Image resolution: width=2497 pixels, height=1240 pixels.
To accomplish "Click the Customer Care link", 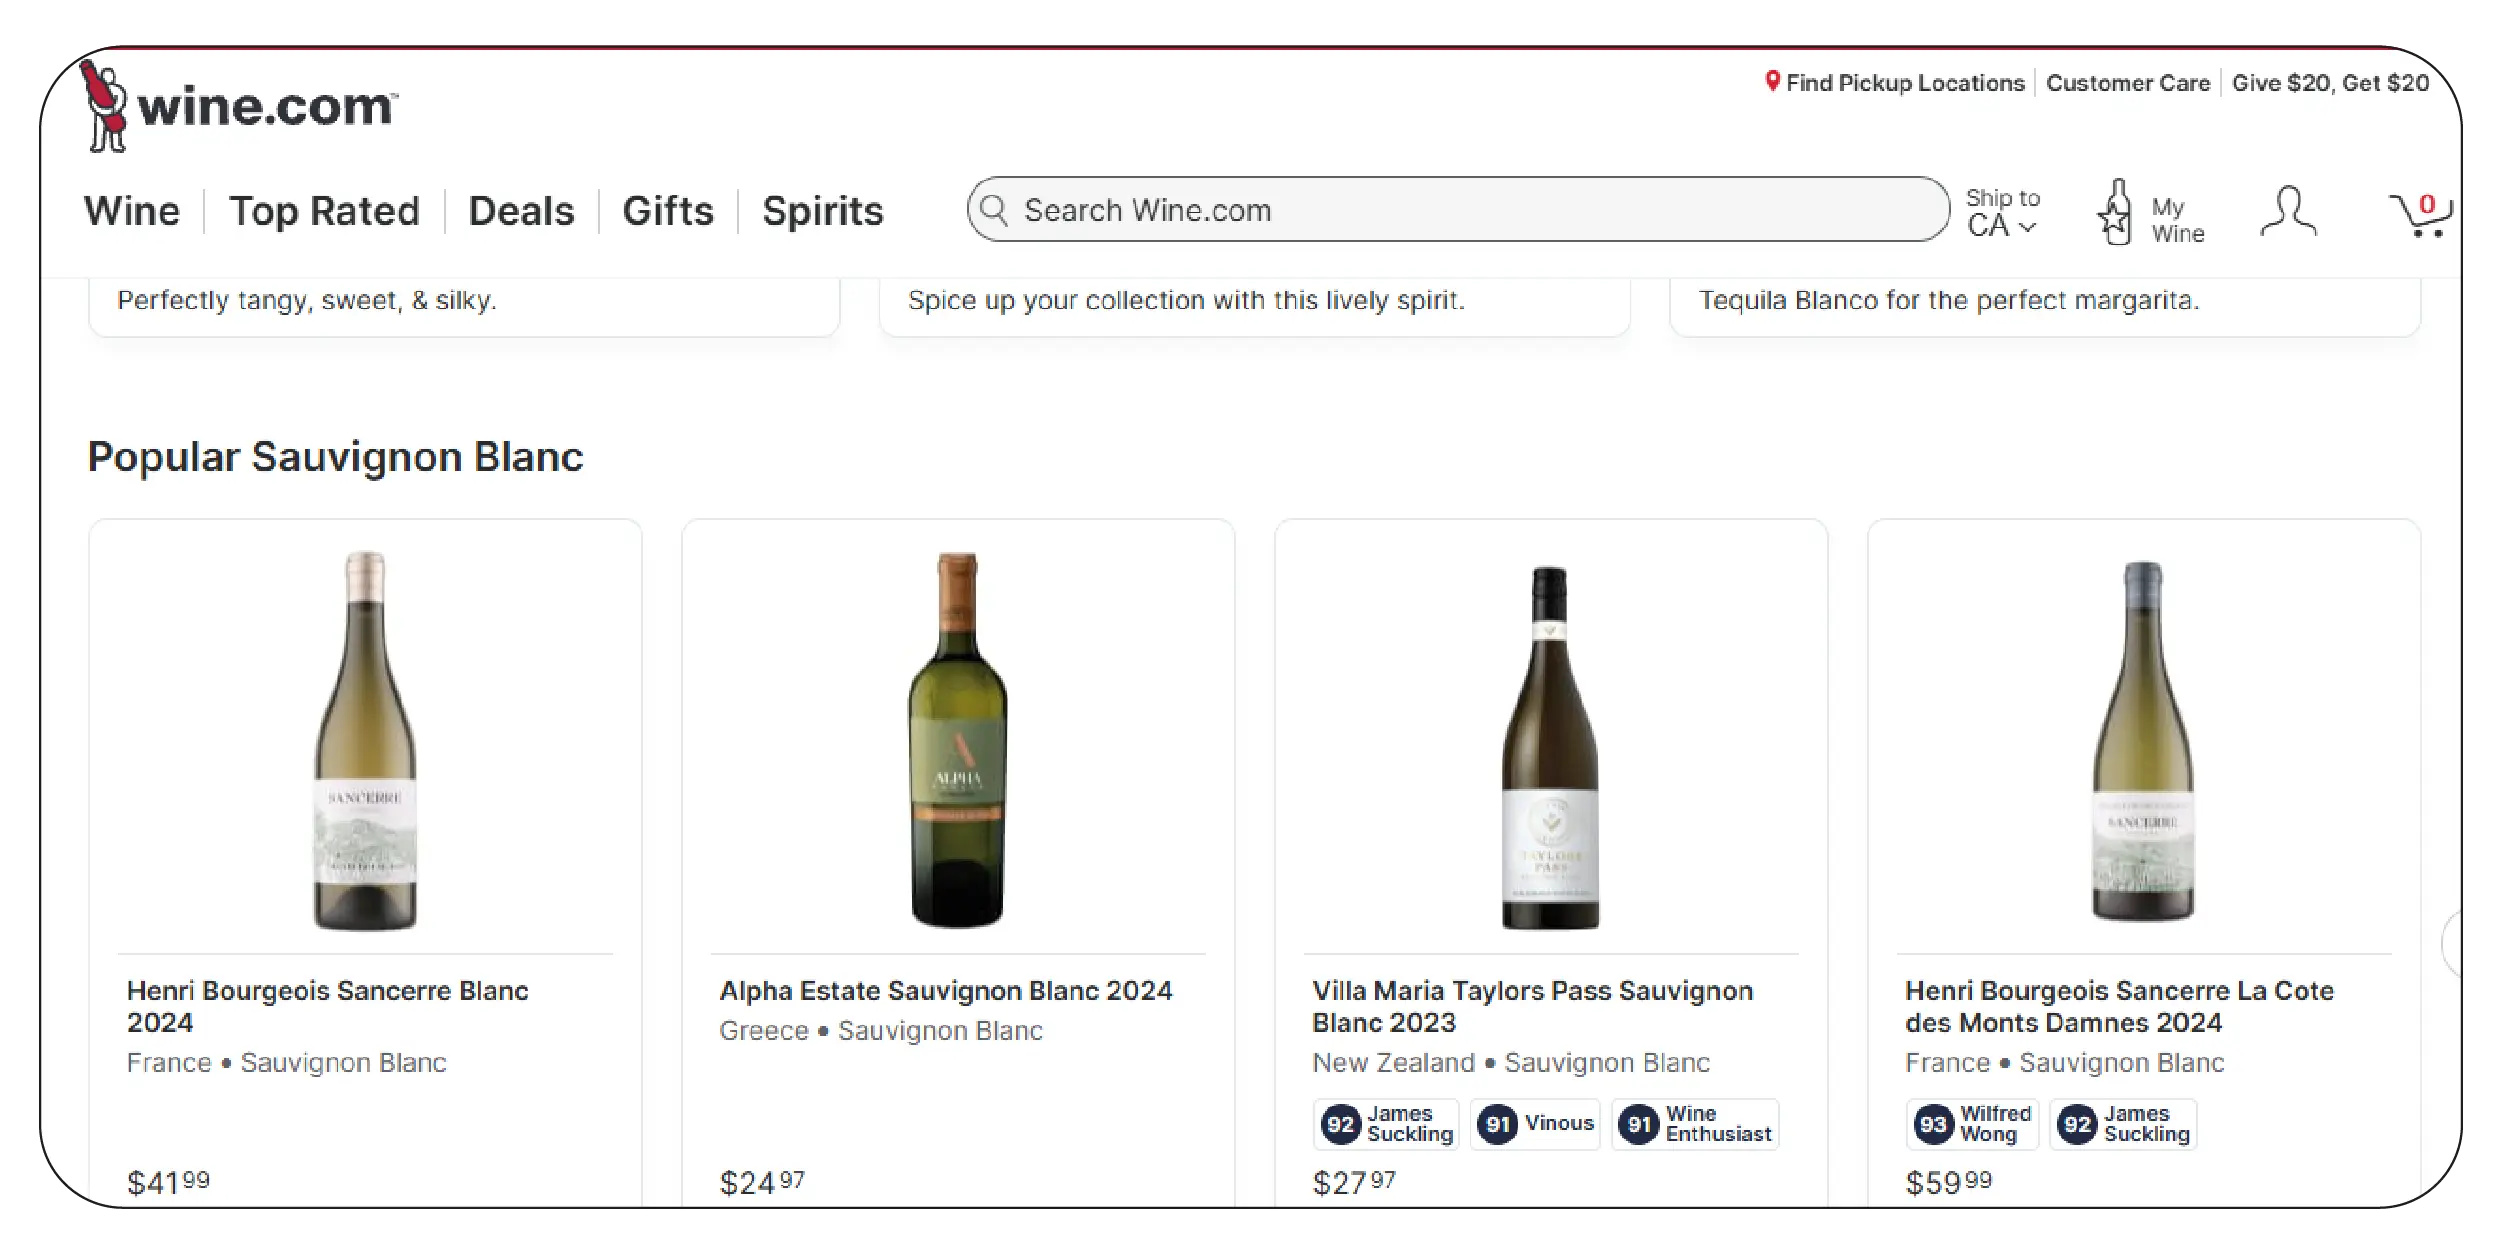I will (2127, 83).
